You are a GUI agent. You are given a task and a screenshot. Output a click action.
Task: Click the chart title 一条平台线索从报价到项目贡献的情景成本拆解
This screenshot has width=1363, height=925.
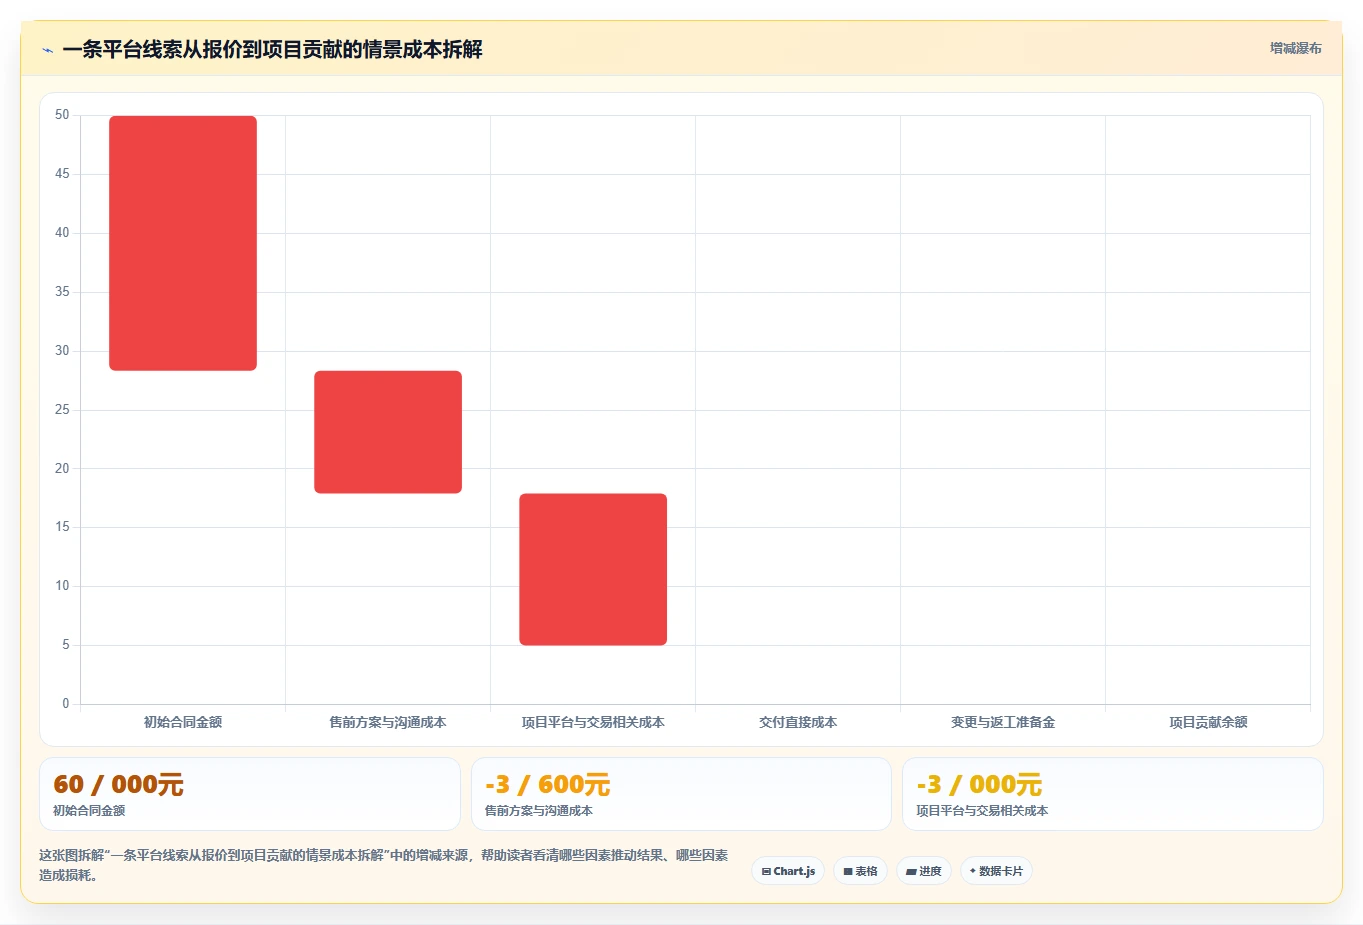(272, 49)
